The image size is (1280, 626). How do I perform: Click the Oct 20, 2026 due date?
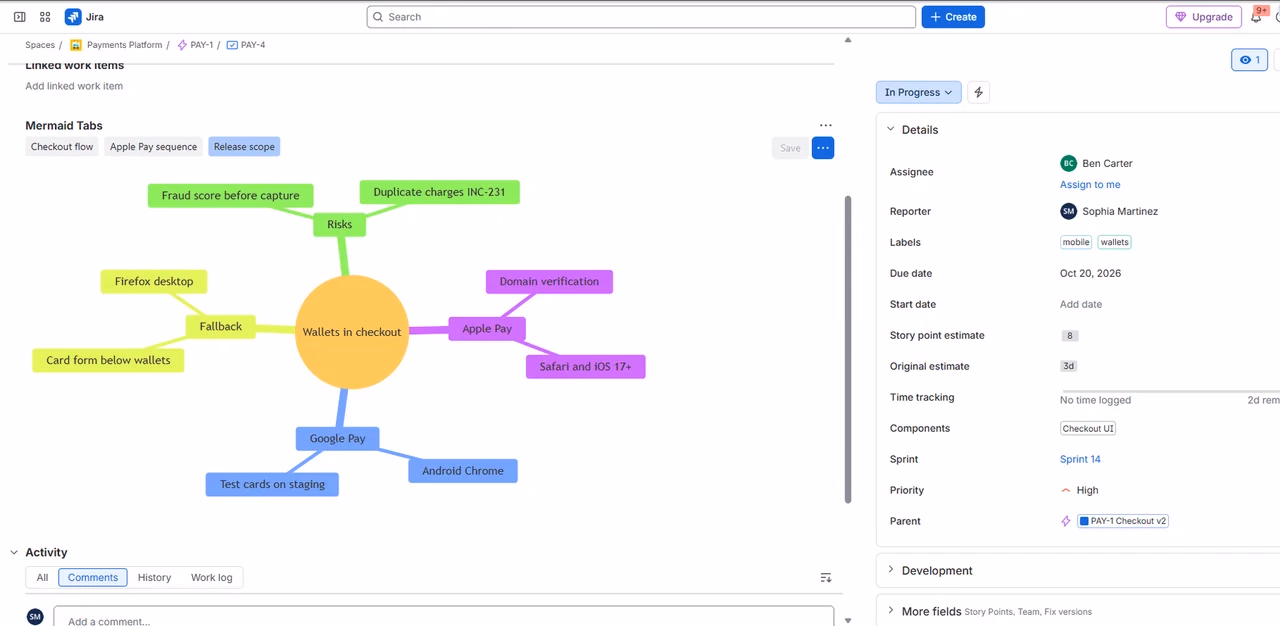(1090, 273)
